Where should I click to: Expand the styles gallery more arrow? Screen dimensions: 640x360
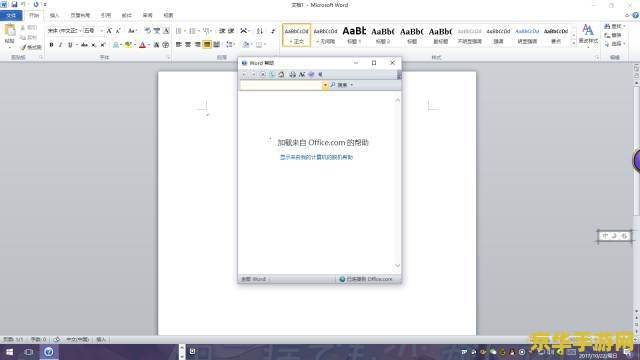(573, 43)
